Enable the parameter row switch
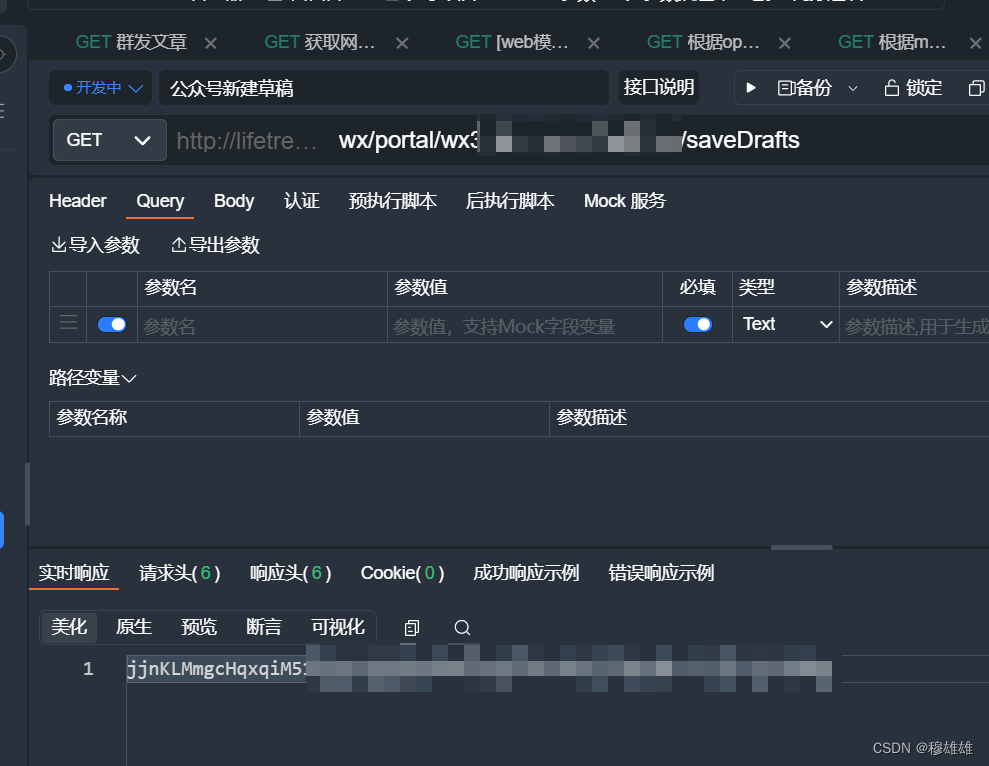This screenshot has height=766, width=989. (111, 324)
